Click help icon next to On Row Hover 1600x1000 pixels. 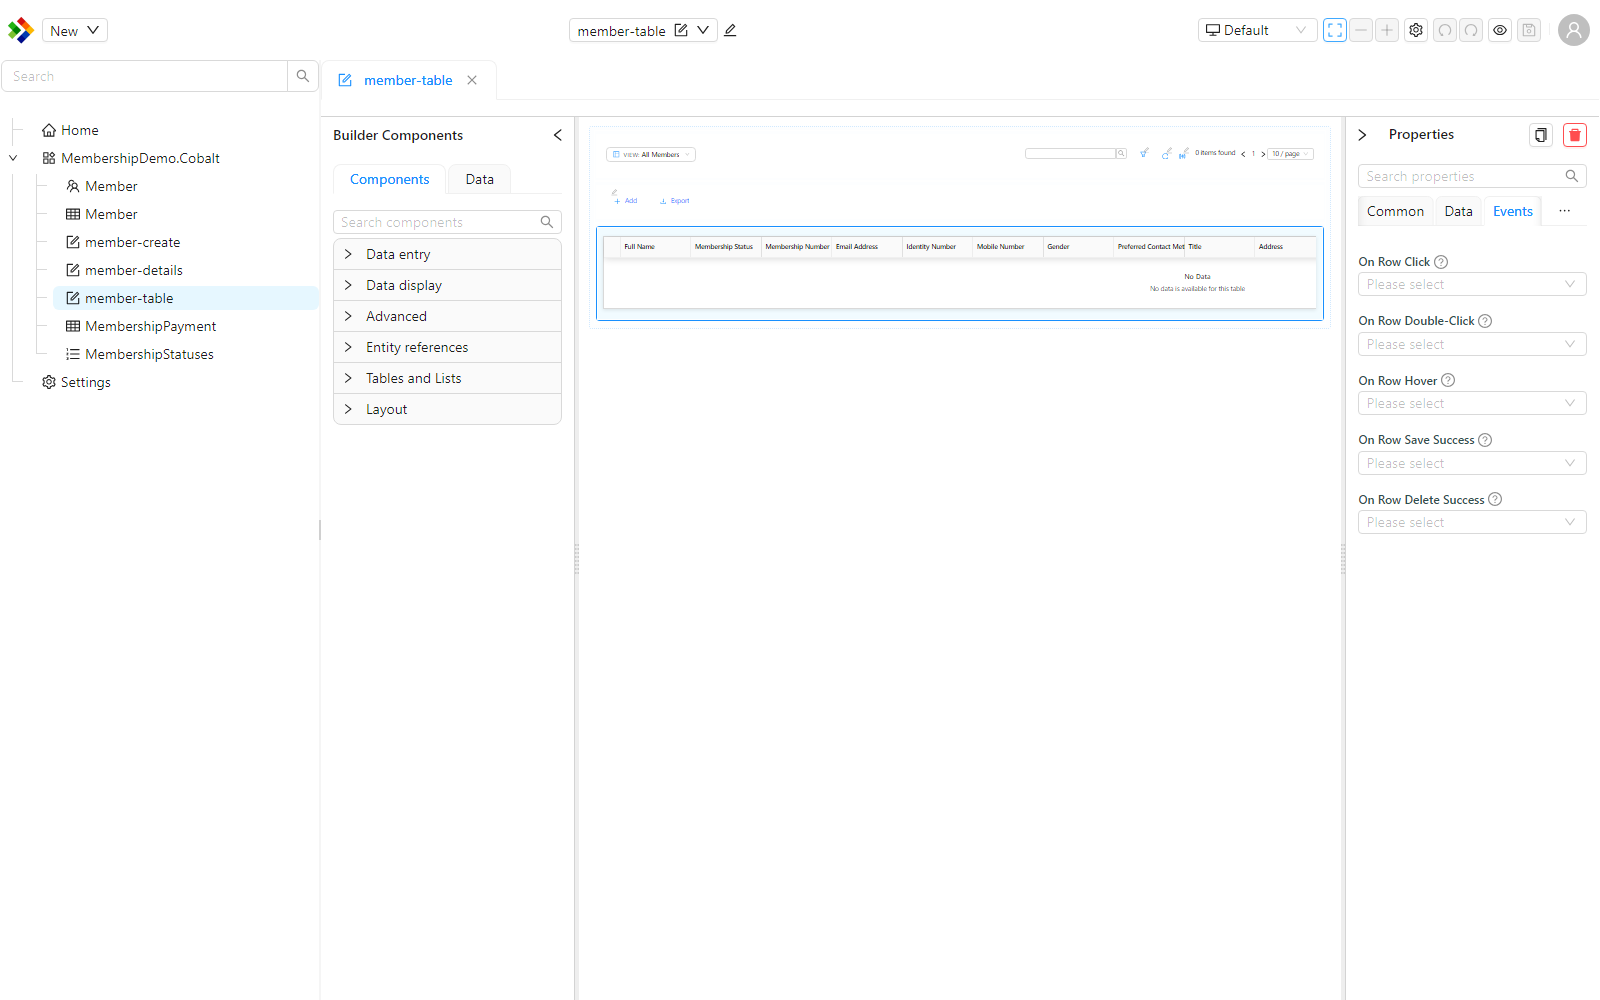[1448, 381]
